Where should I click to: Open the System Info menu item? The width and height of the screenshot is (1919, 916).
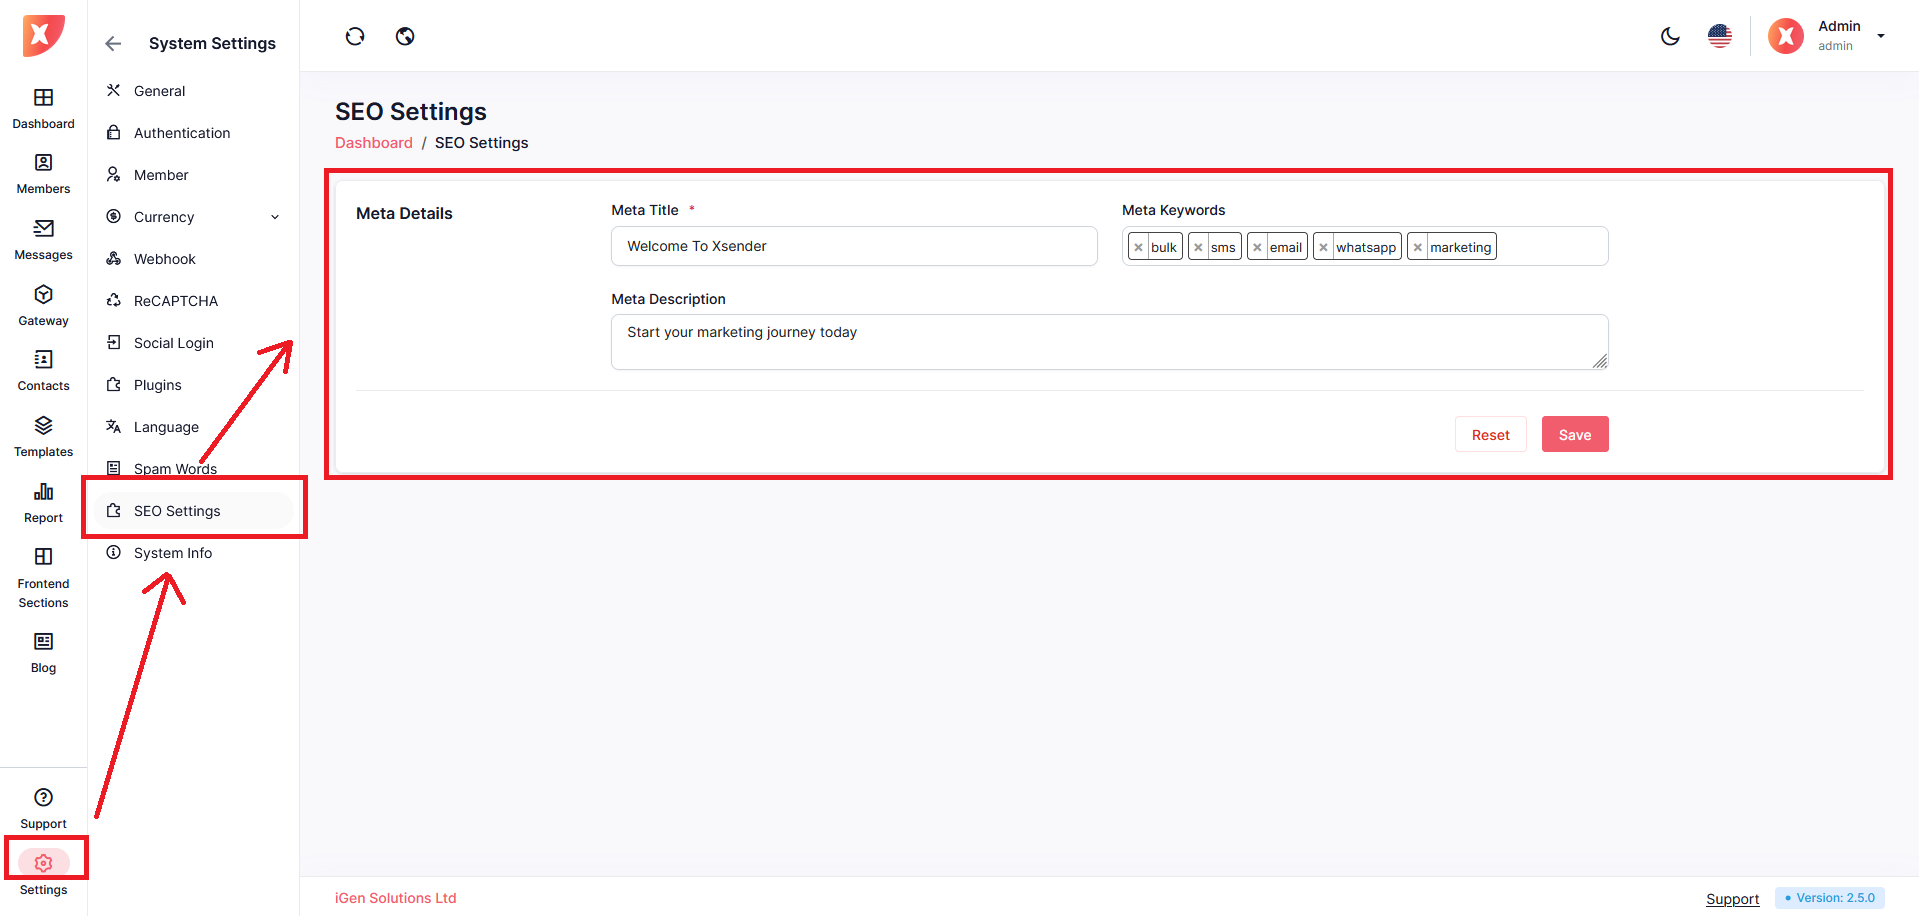[172, 553]
